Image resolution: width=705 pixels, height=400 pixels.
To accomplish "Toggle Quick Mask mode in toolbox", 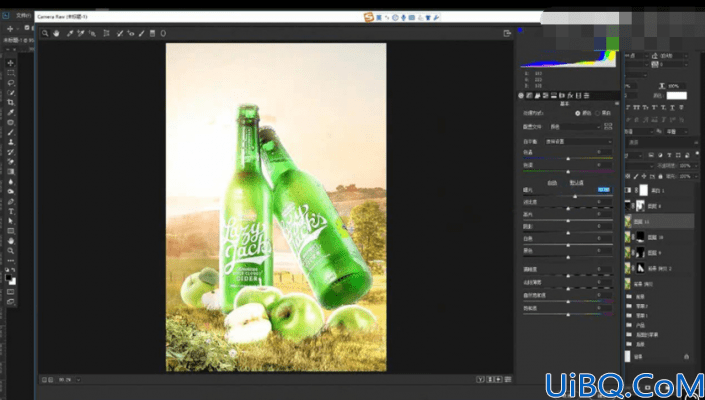I will [11, 292].
